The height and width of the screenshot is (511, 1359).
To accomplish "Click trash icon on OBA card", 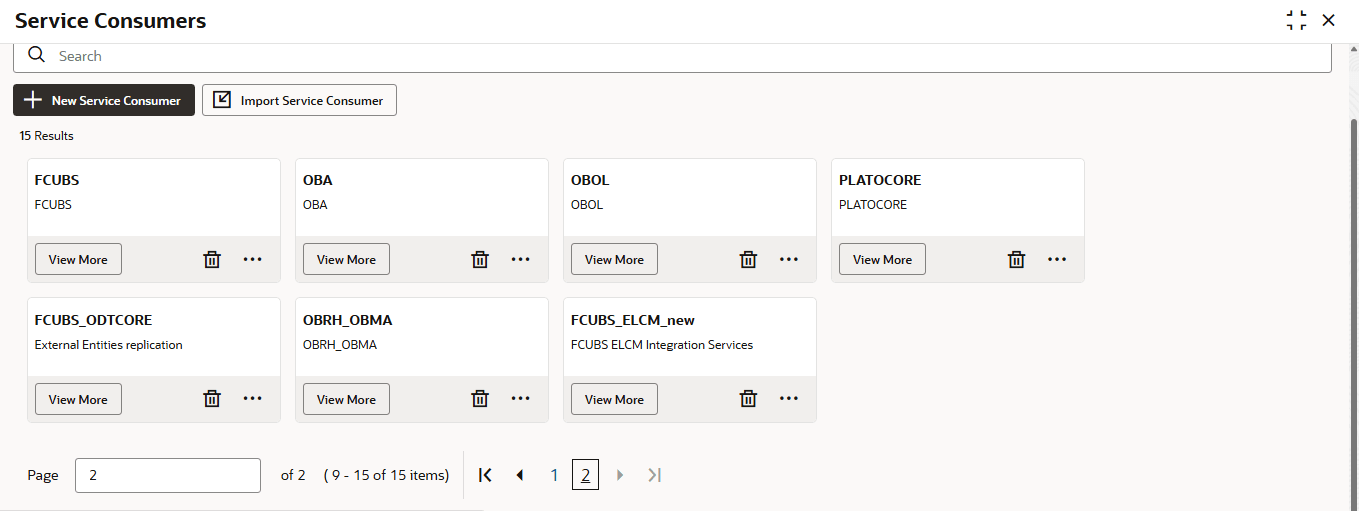I will click(x=480, y=259).
